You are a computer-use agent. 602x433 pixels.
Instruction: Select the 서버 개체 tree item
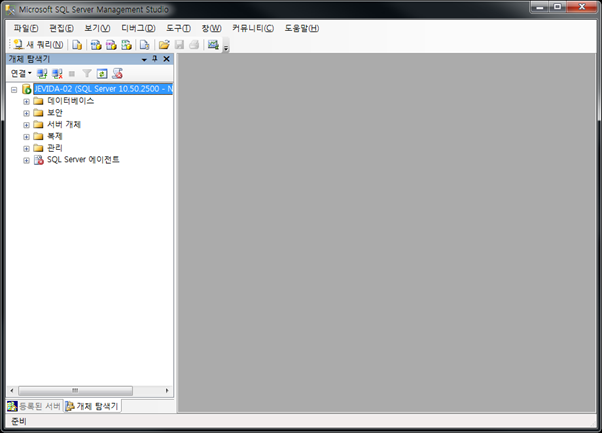tap(64, 124)
